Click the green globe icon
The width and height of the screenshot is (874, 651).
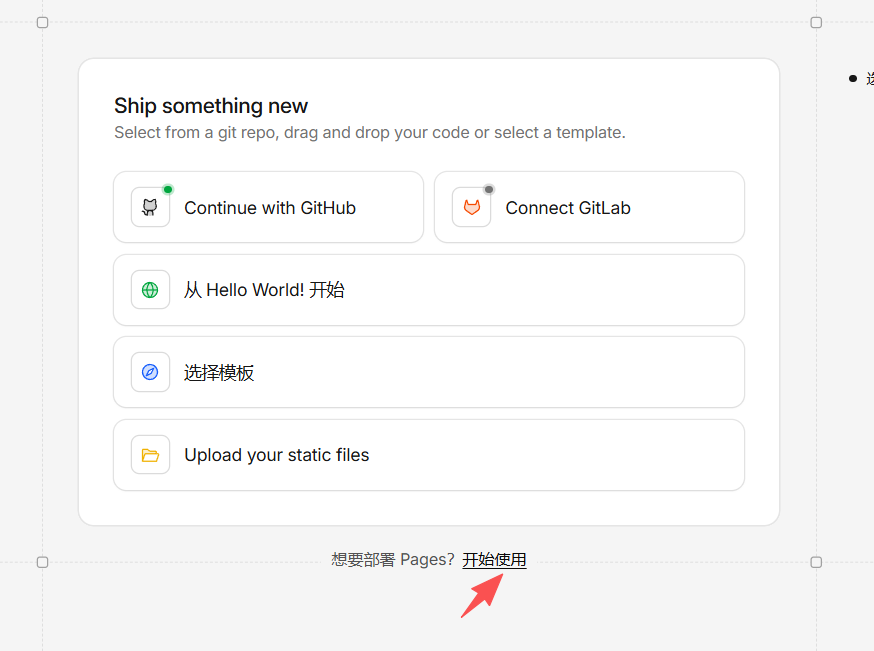click(x=150, y=290)
